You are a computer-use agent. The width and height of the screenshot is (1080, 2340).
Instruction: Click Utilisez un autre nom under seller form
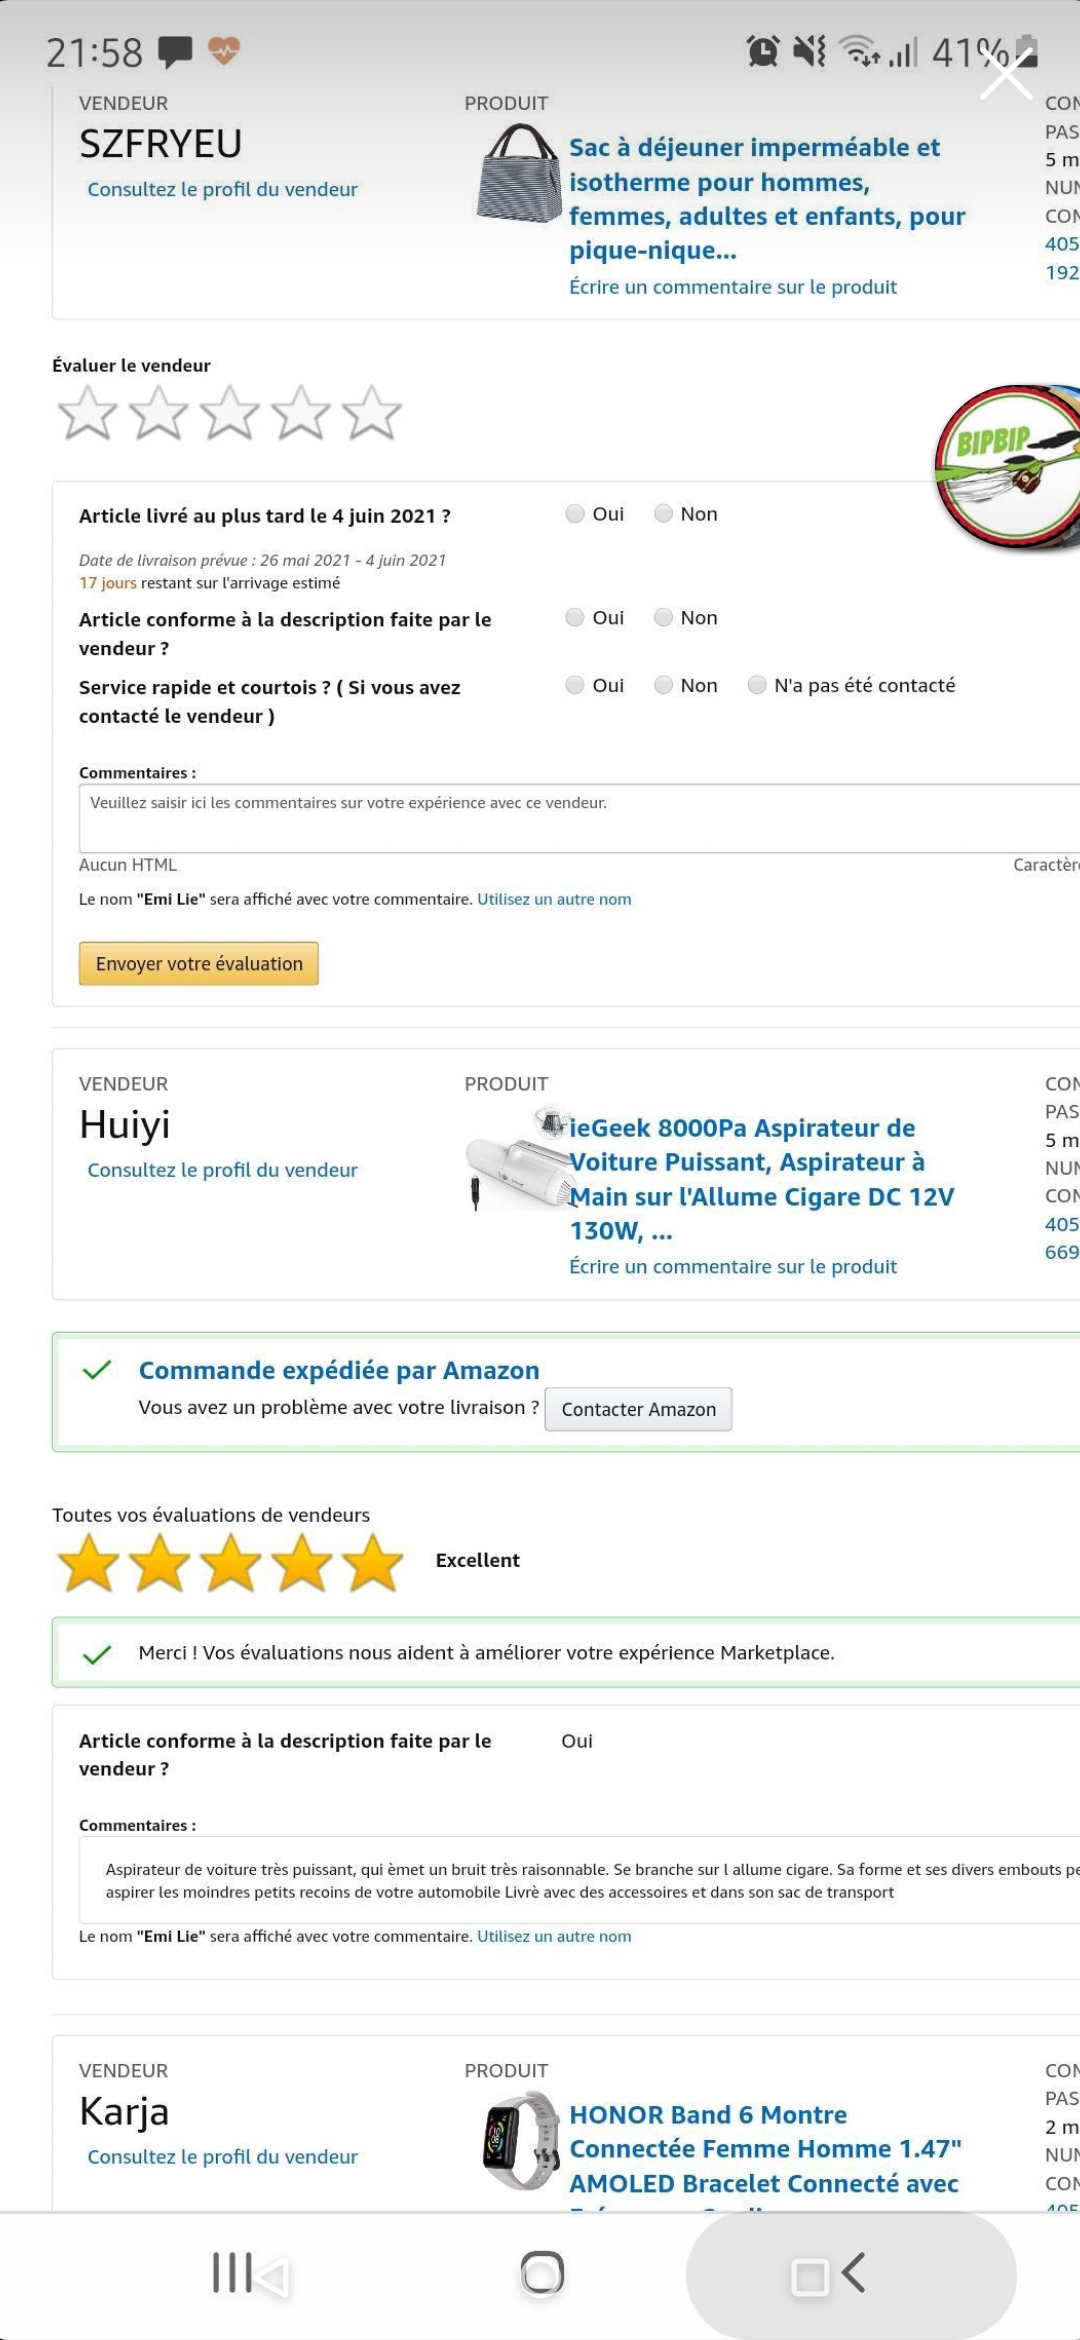tap(554, 899)
